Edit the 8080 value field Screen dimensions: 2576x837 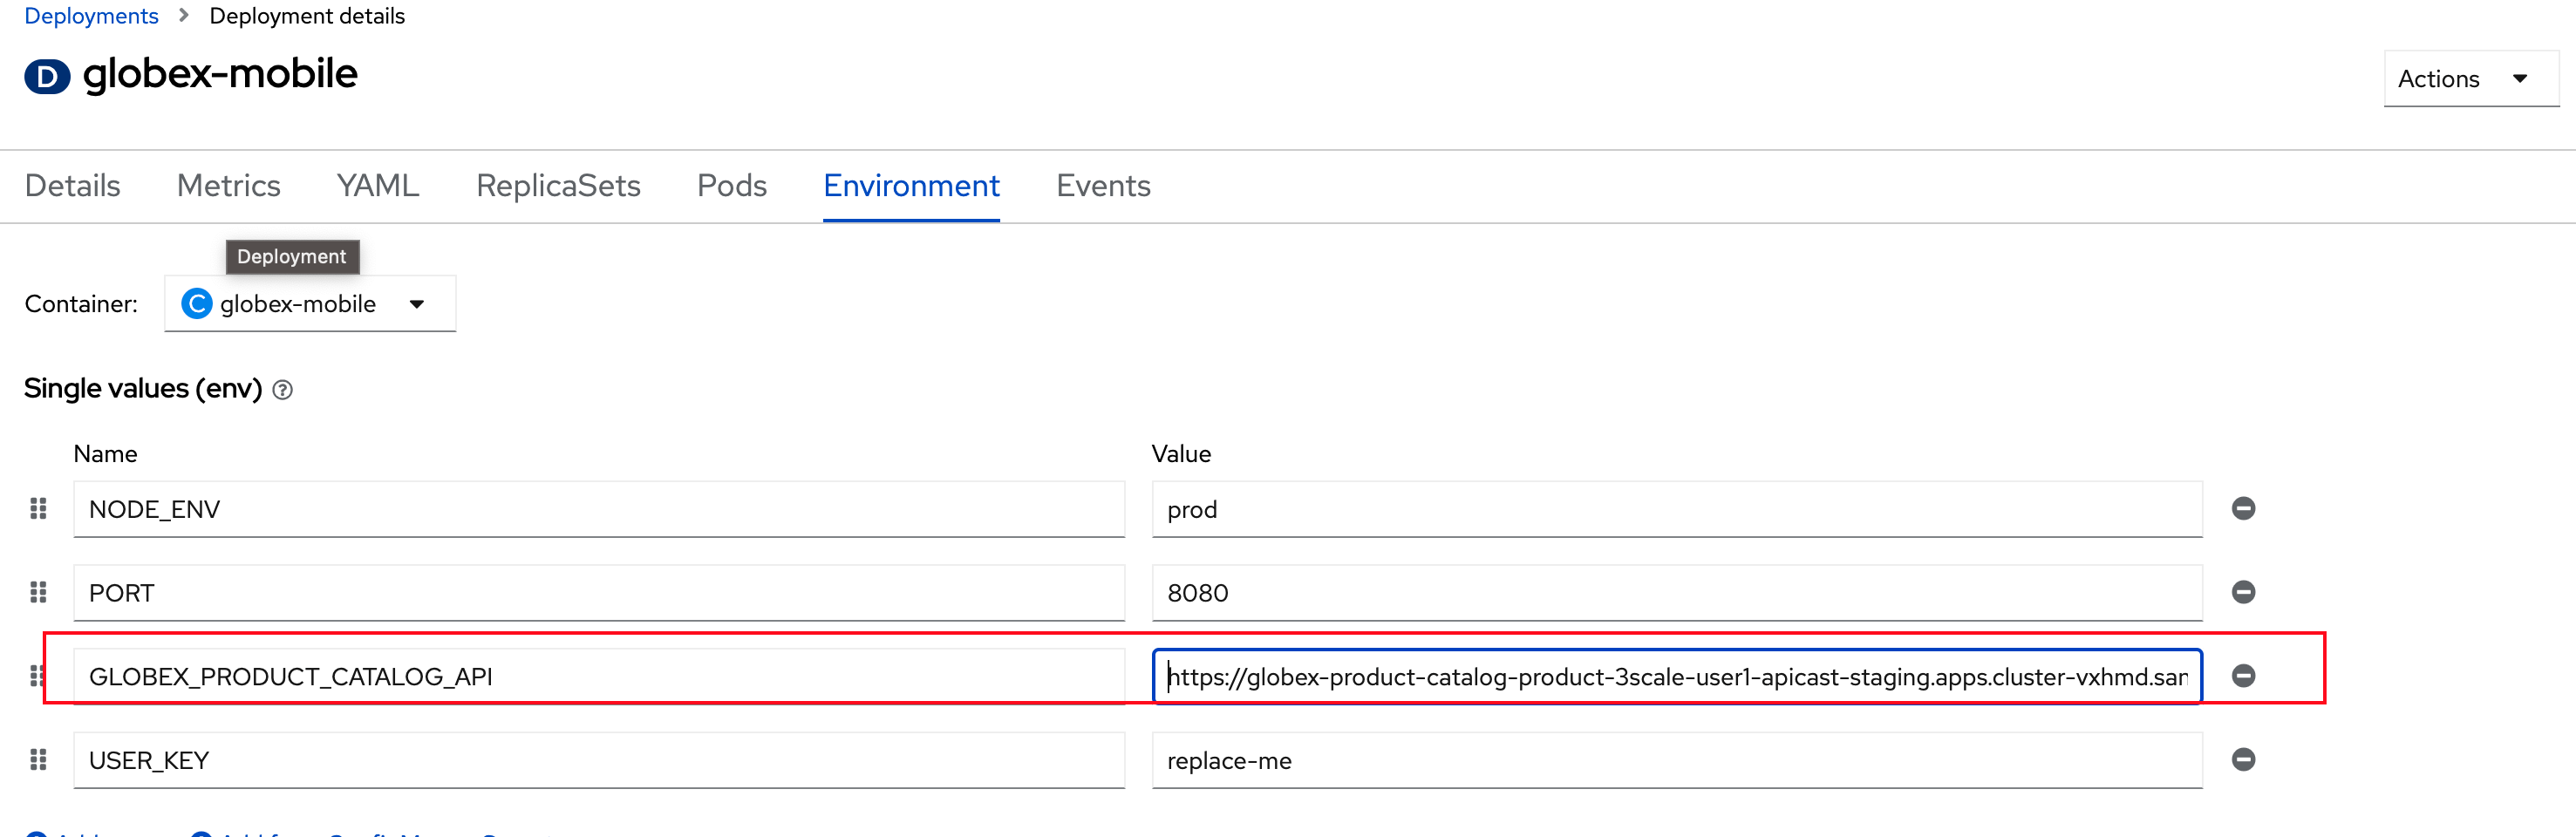pos(1677,593)
